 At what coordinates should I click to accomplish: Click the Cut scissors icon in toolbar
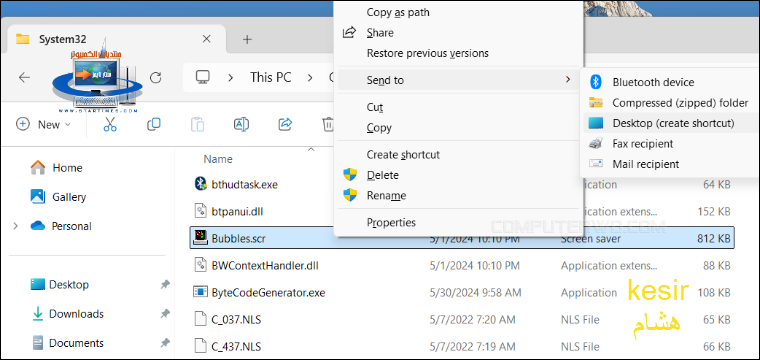(x=110, y=125)
